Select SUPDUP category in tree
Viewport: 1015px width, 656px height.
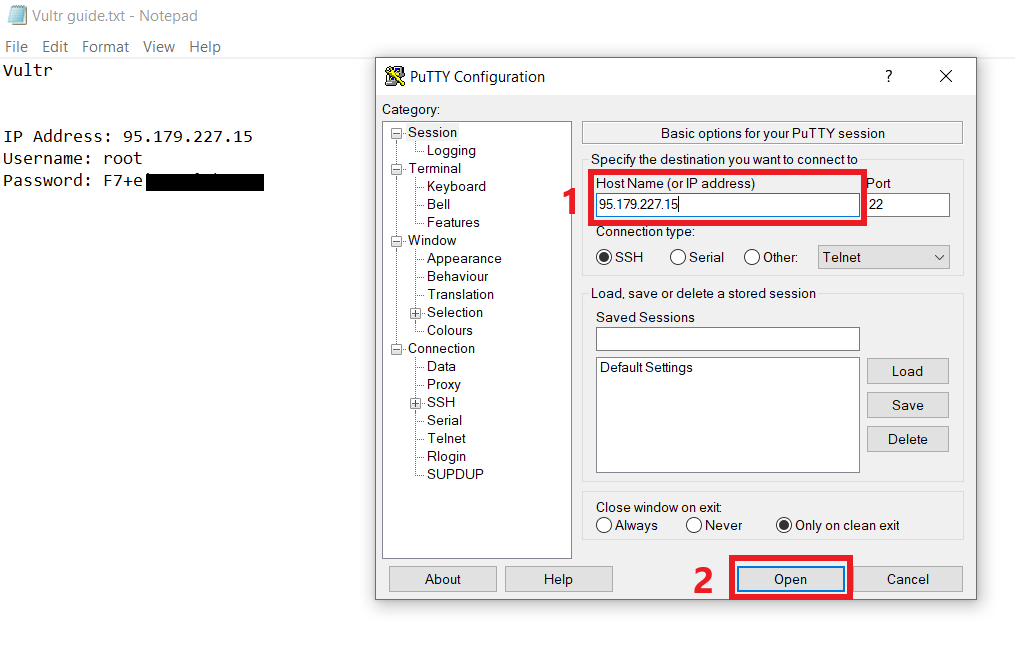click(455, 474)
